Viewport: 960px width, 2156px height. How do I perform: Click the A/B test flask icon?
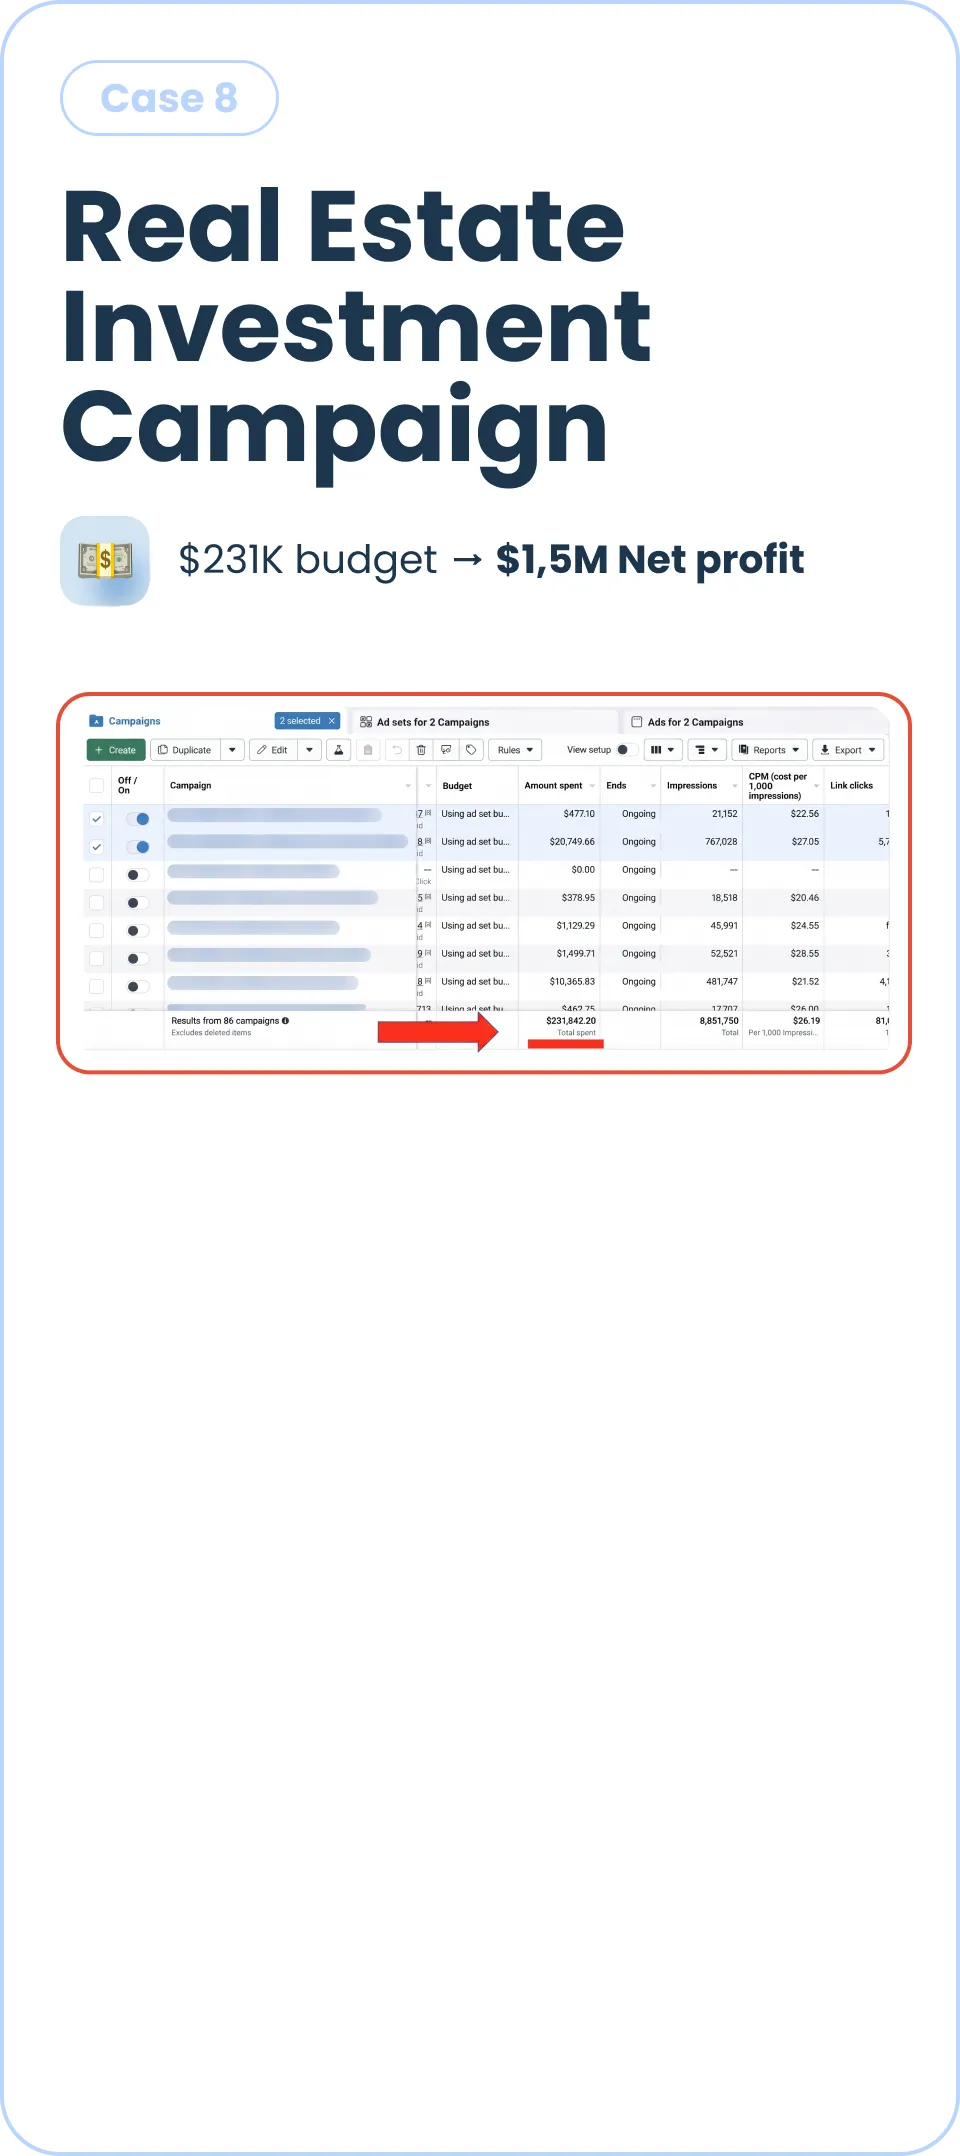[x=339, y=750]
